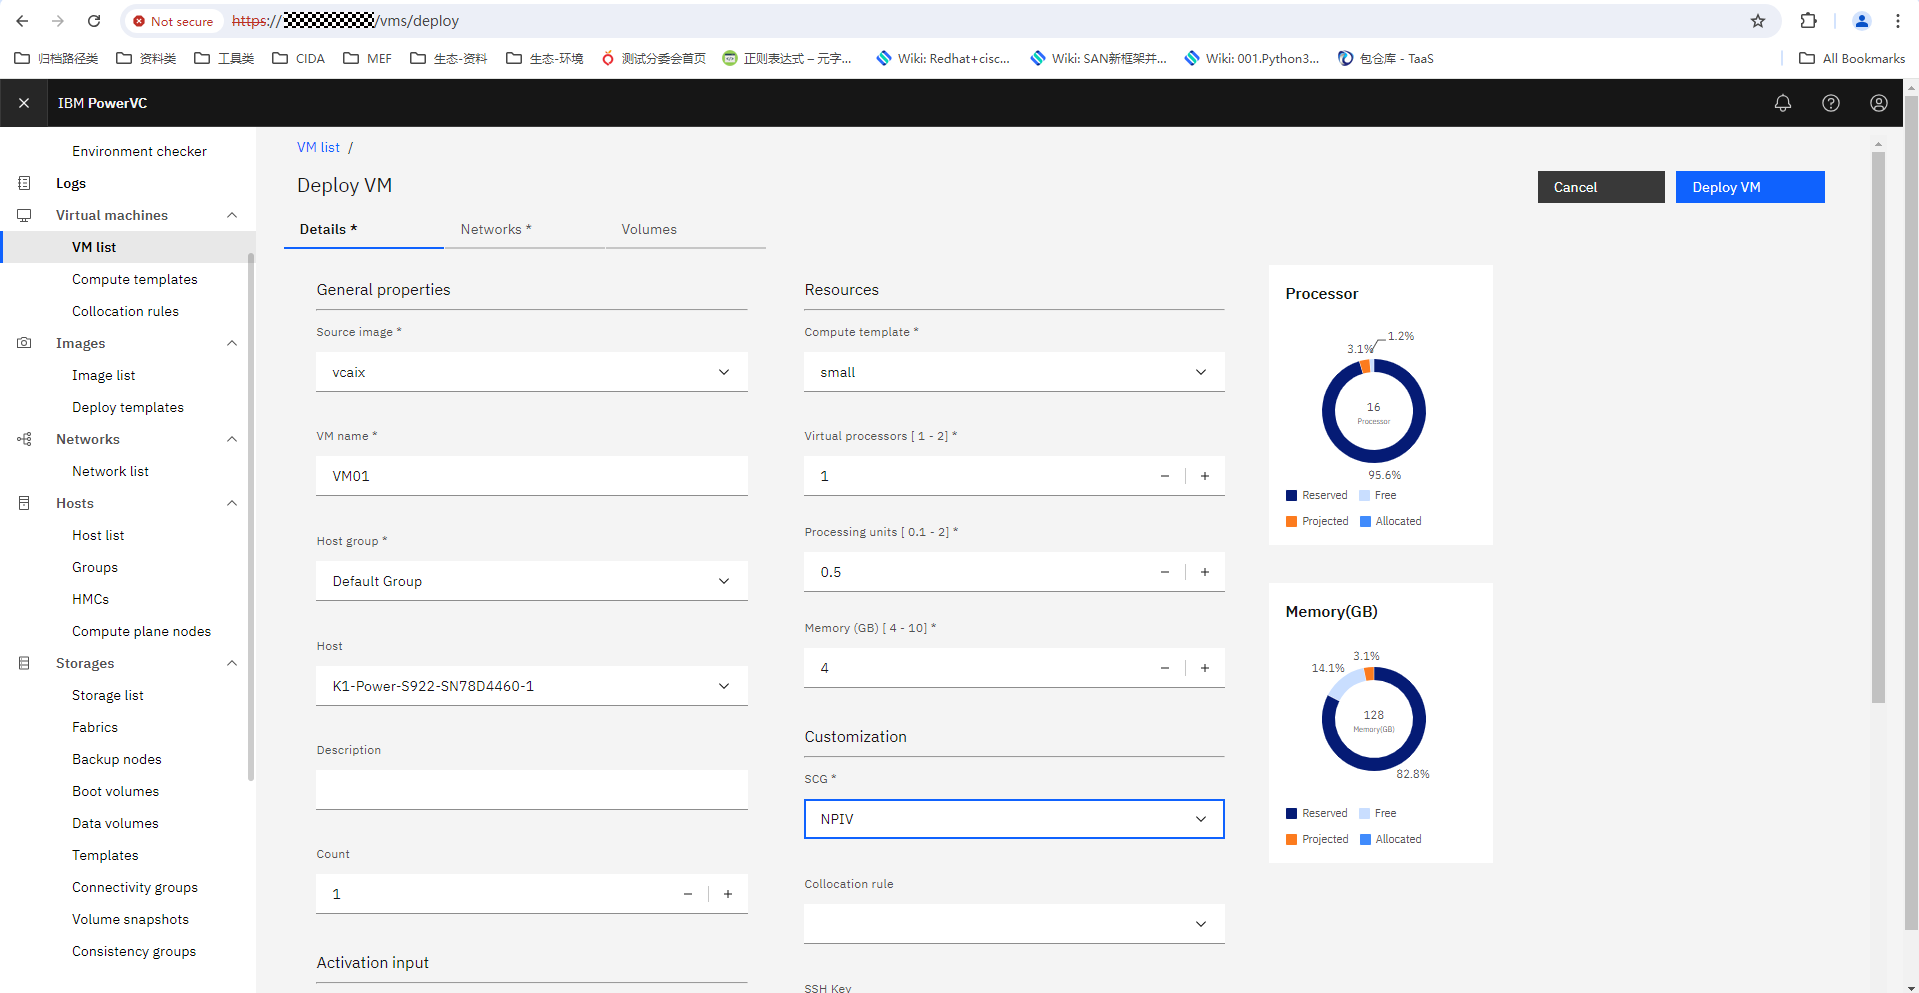
Task: Reload the page with browser refresh icon
Action: (x=94, y=21)
